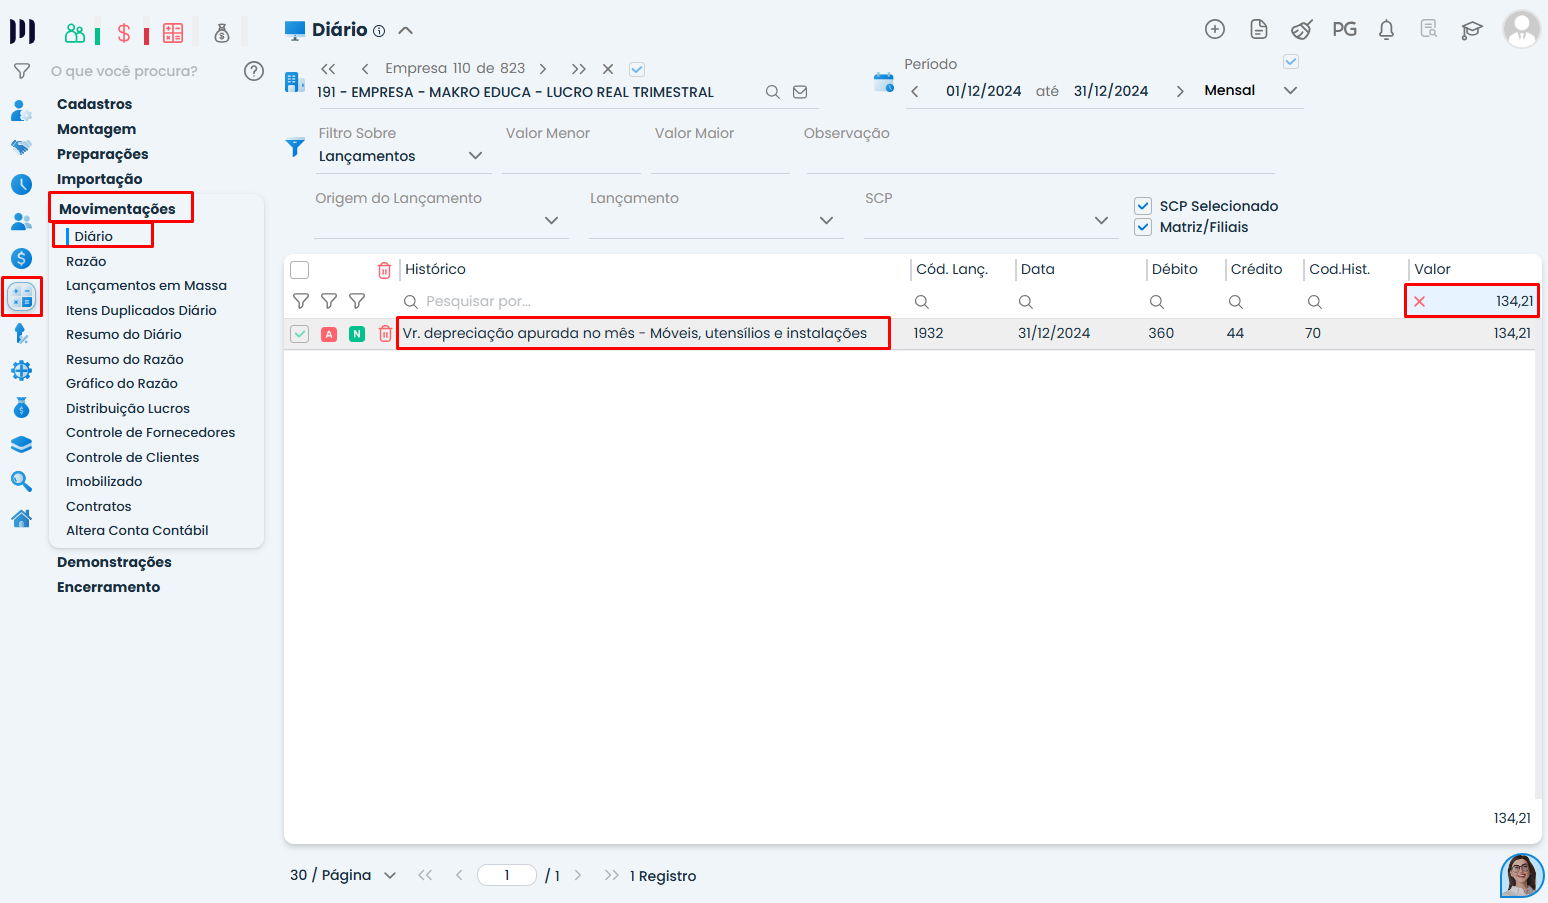The image size is (1548, 903).
Task: Click the period calendar icon
Action: pos(883,83)
